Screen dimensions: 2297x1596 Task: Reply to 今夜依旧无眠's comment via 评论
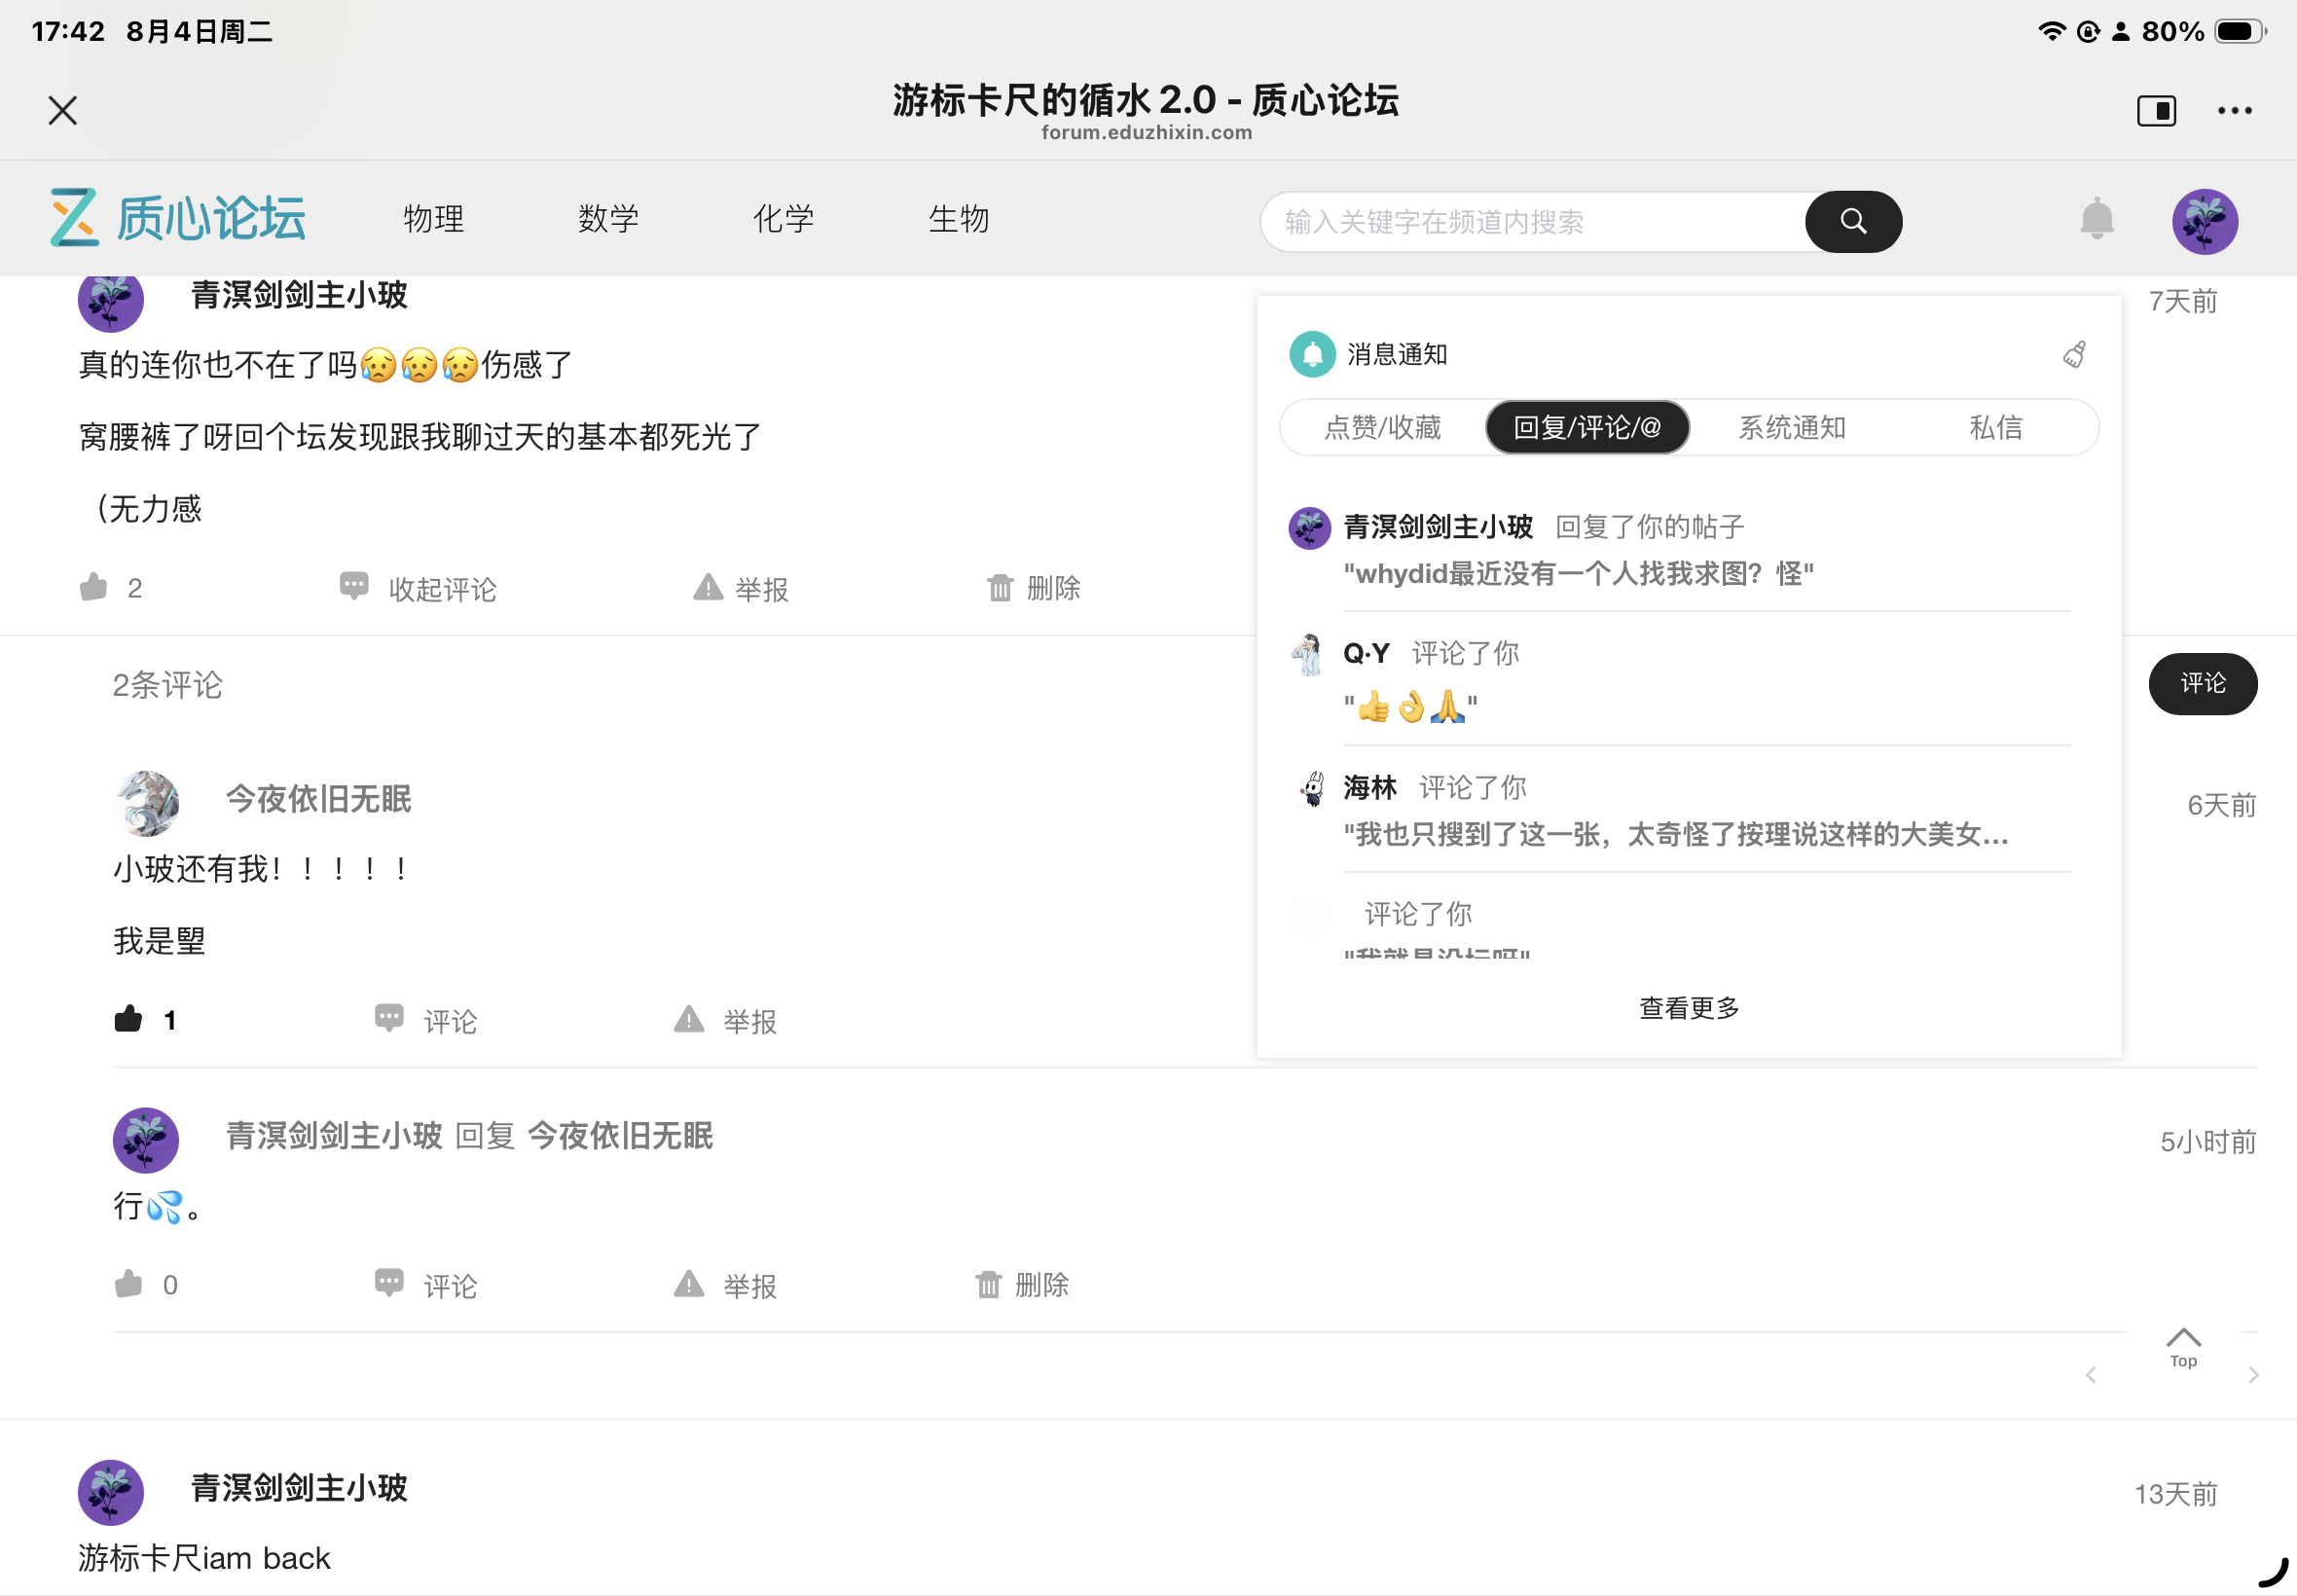pos(426,1020)
